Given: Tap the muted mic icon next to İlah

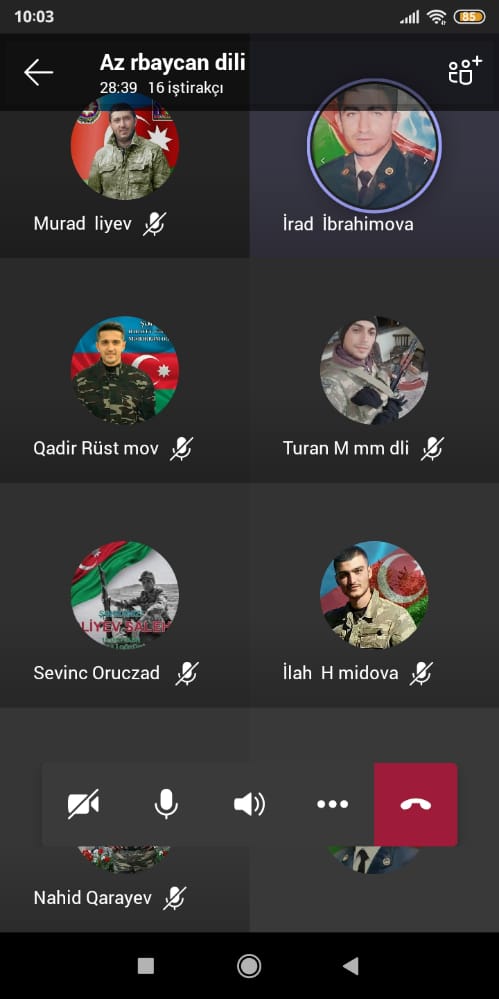Looking at the screenshot, I should click(x=421, y=673).
